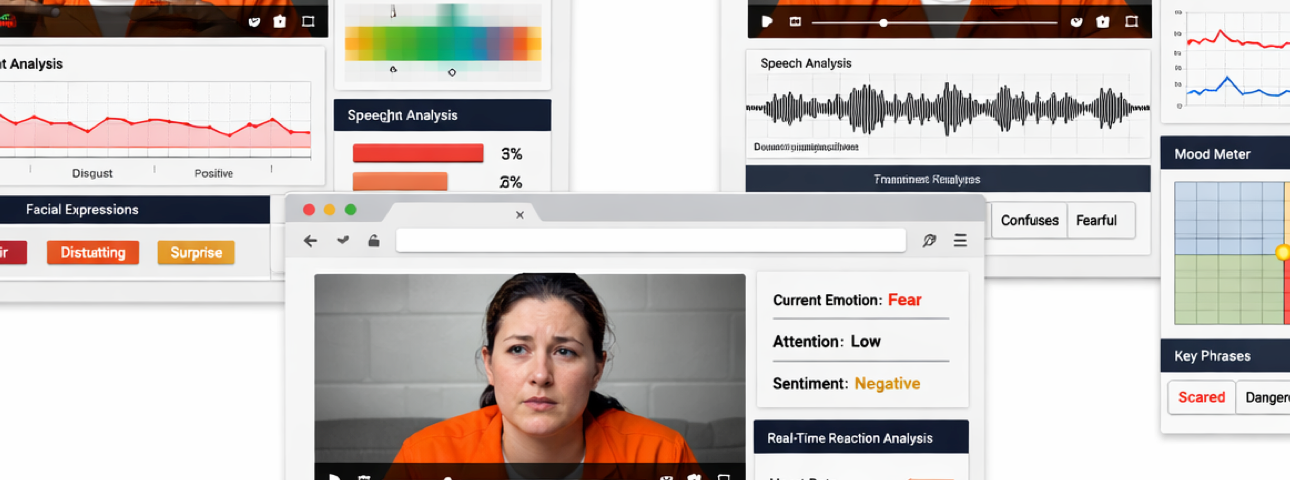
Task: Click the Scared key phrase
Action: (x=1201, y=397)
